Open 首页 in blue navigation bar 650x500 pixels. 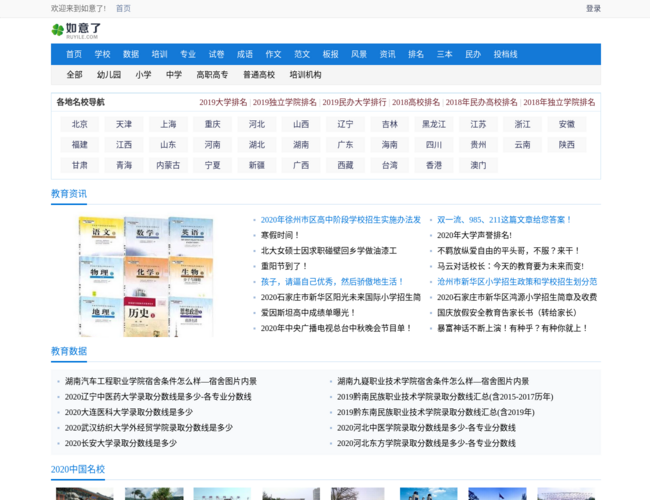(74, 54)
